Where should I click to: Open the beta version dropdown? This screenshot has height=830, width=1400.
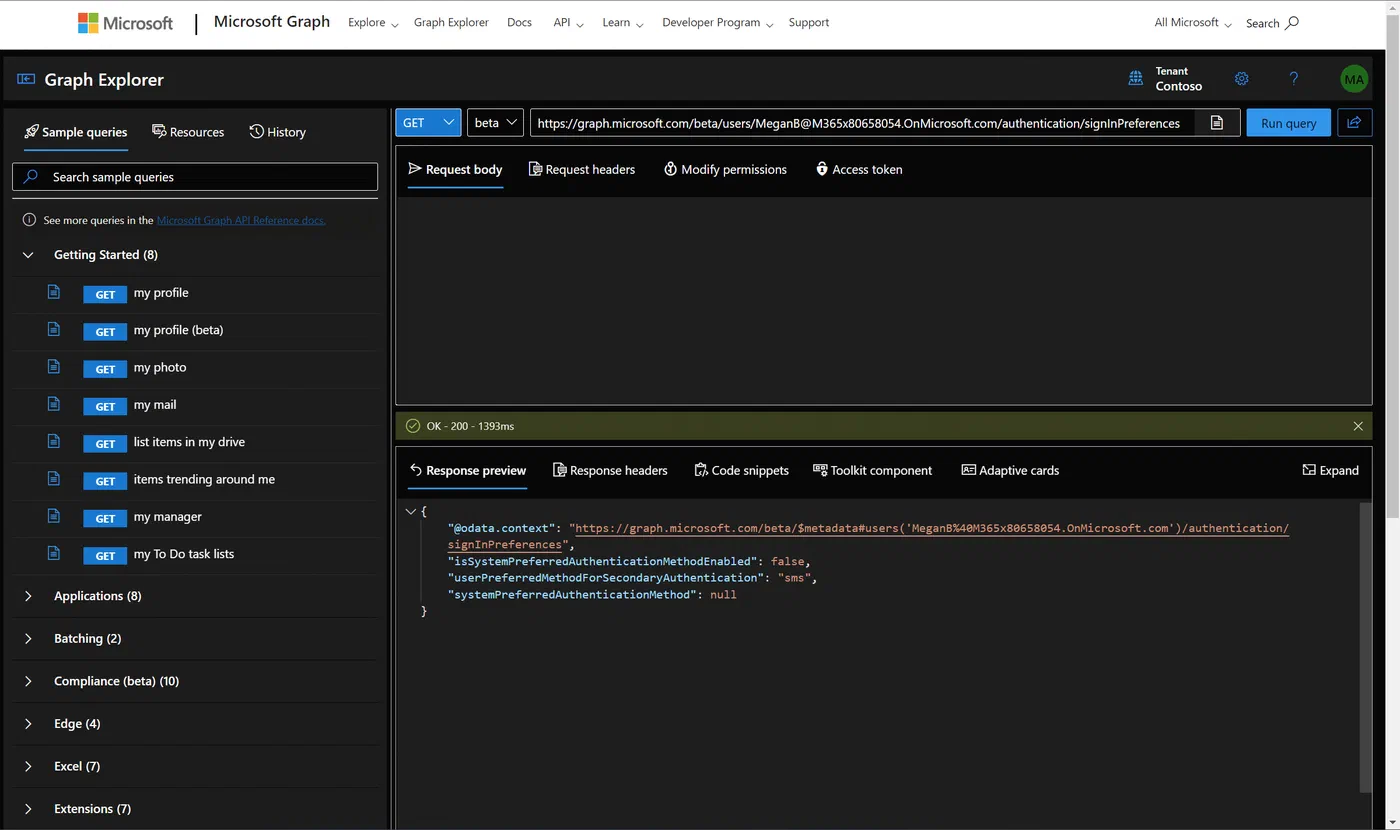(495, 122)
